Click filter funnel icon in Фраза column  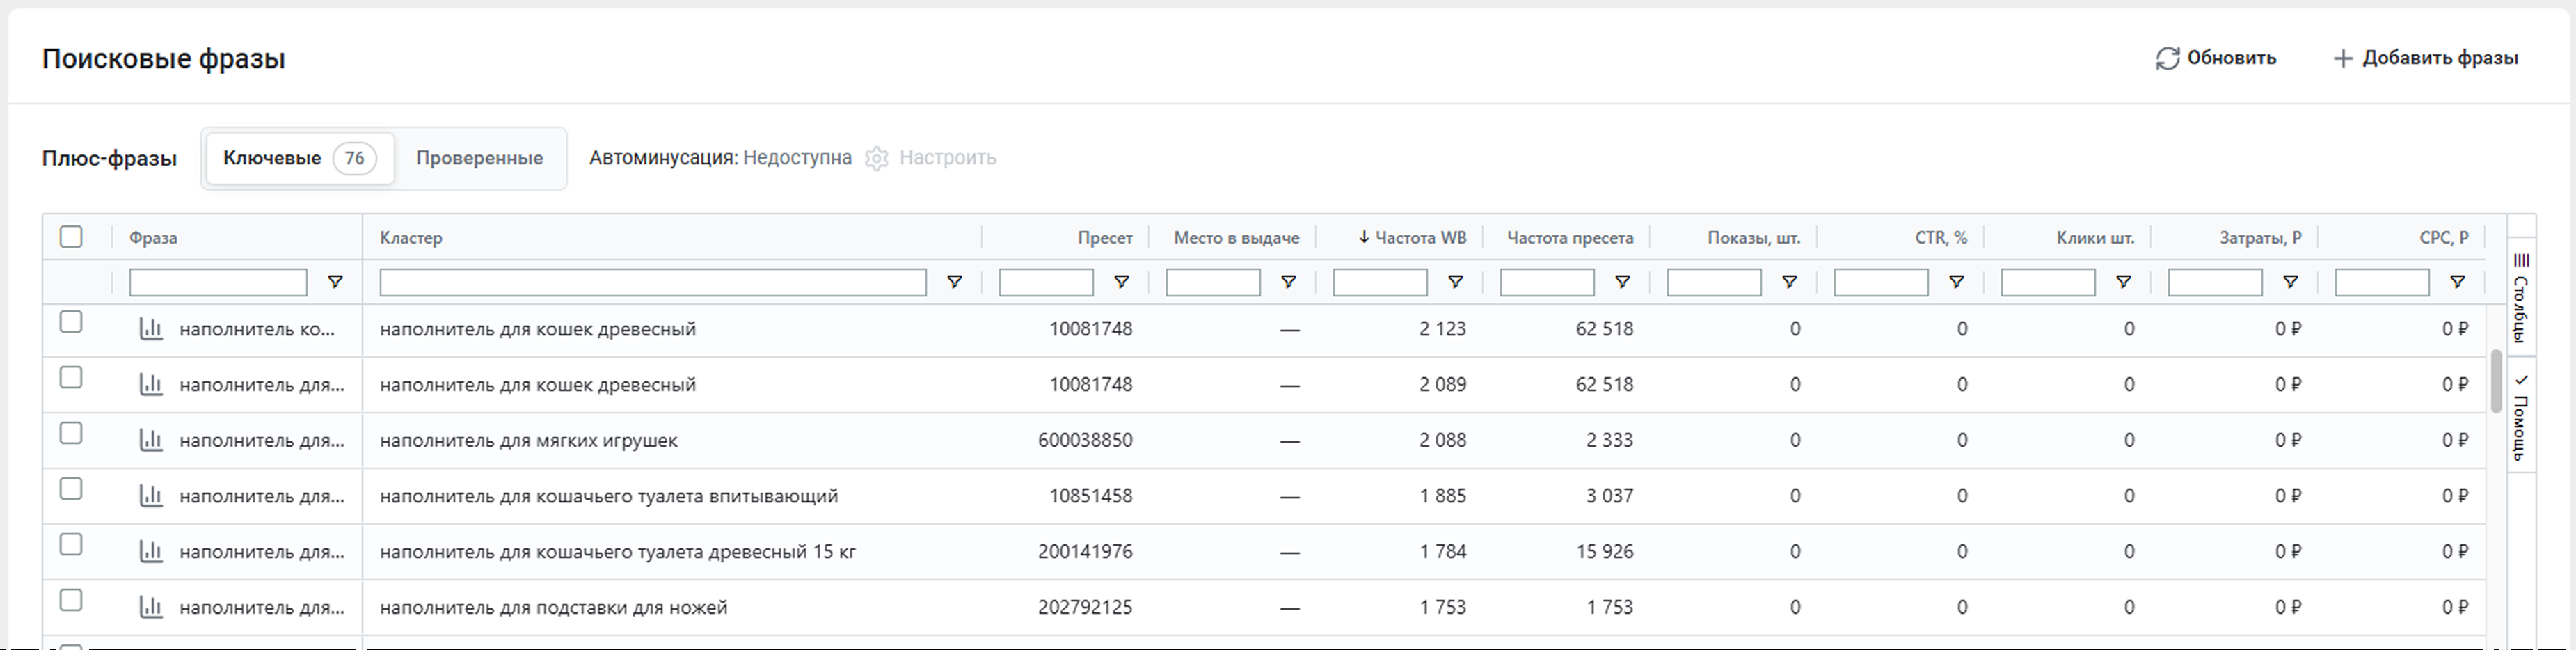pyautogui.click(x=336, y=283)
